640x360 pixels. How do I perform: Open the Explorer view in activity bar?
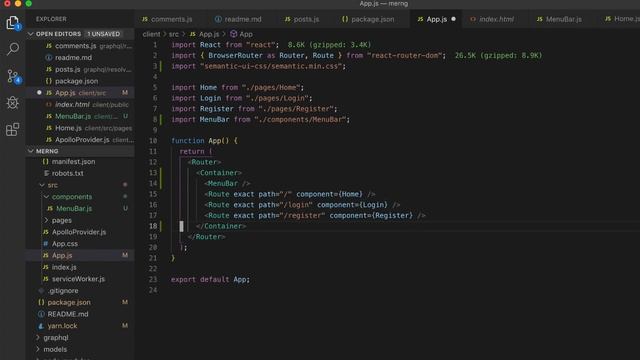click(13, 23)
